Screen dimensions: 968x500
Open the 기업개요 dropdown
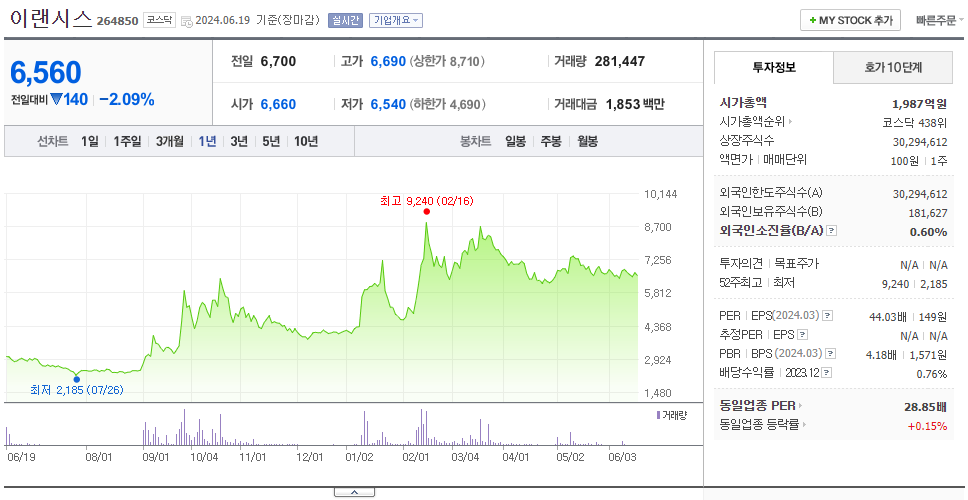click(x=396, y=20)
